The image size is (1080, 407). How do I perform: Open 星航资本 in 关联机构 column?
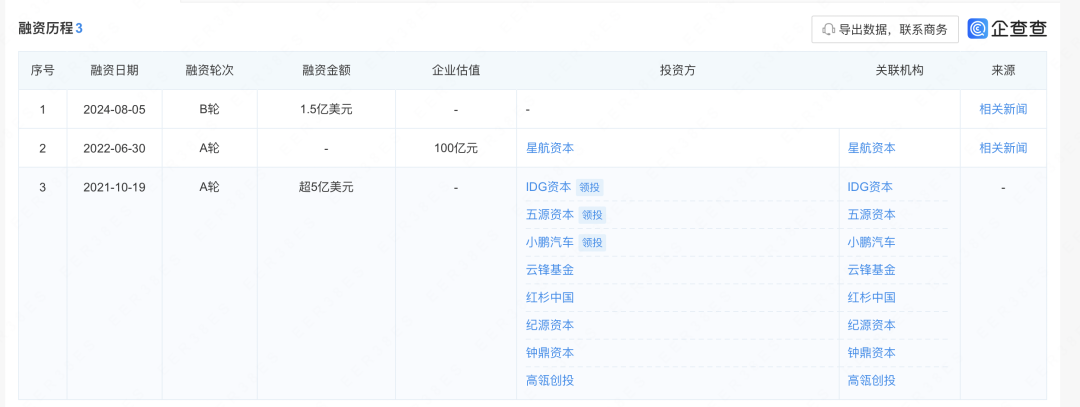click(x=872, y=147)
